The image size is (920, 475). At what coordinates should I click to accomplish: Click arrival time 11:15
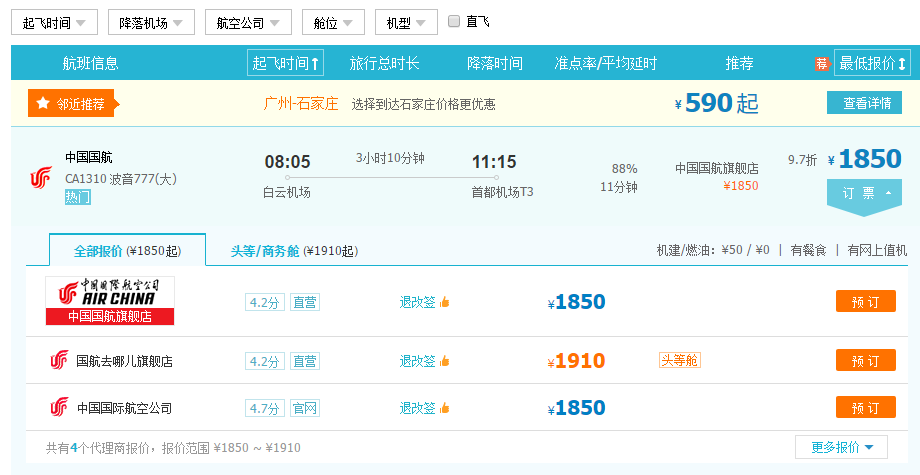coord(494,161)
